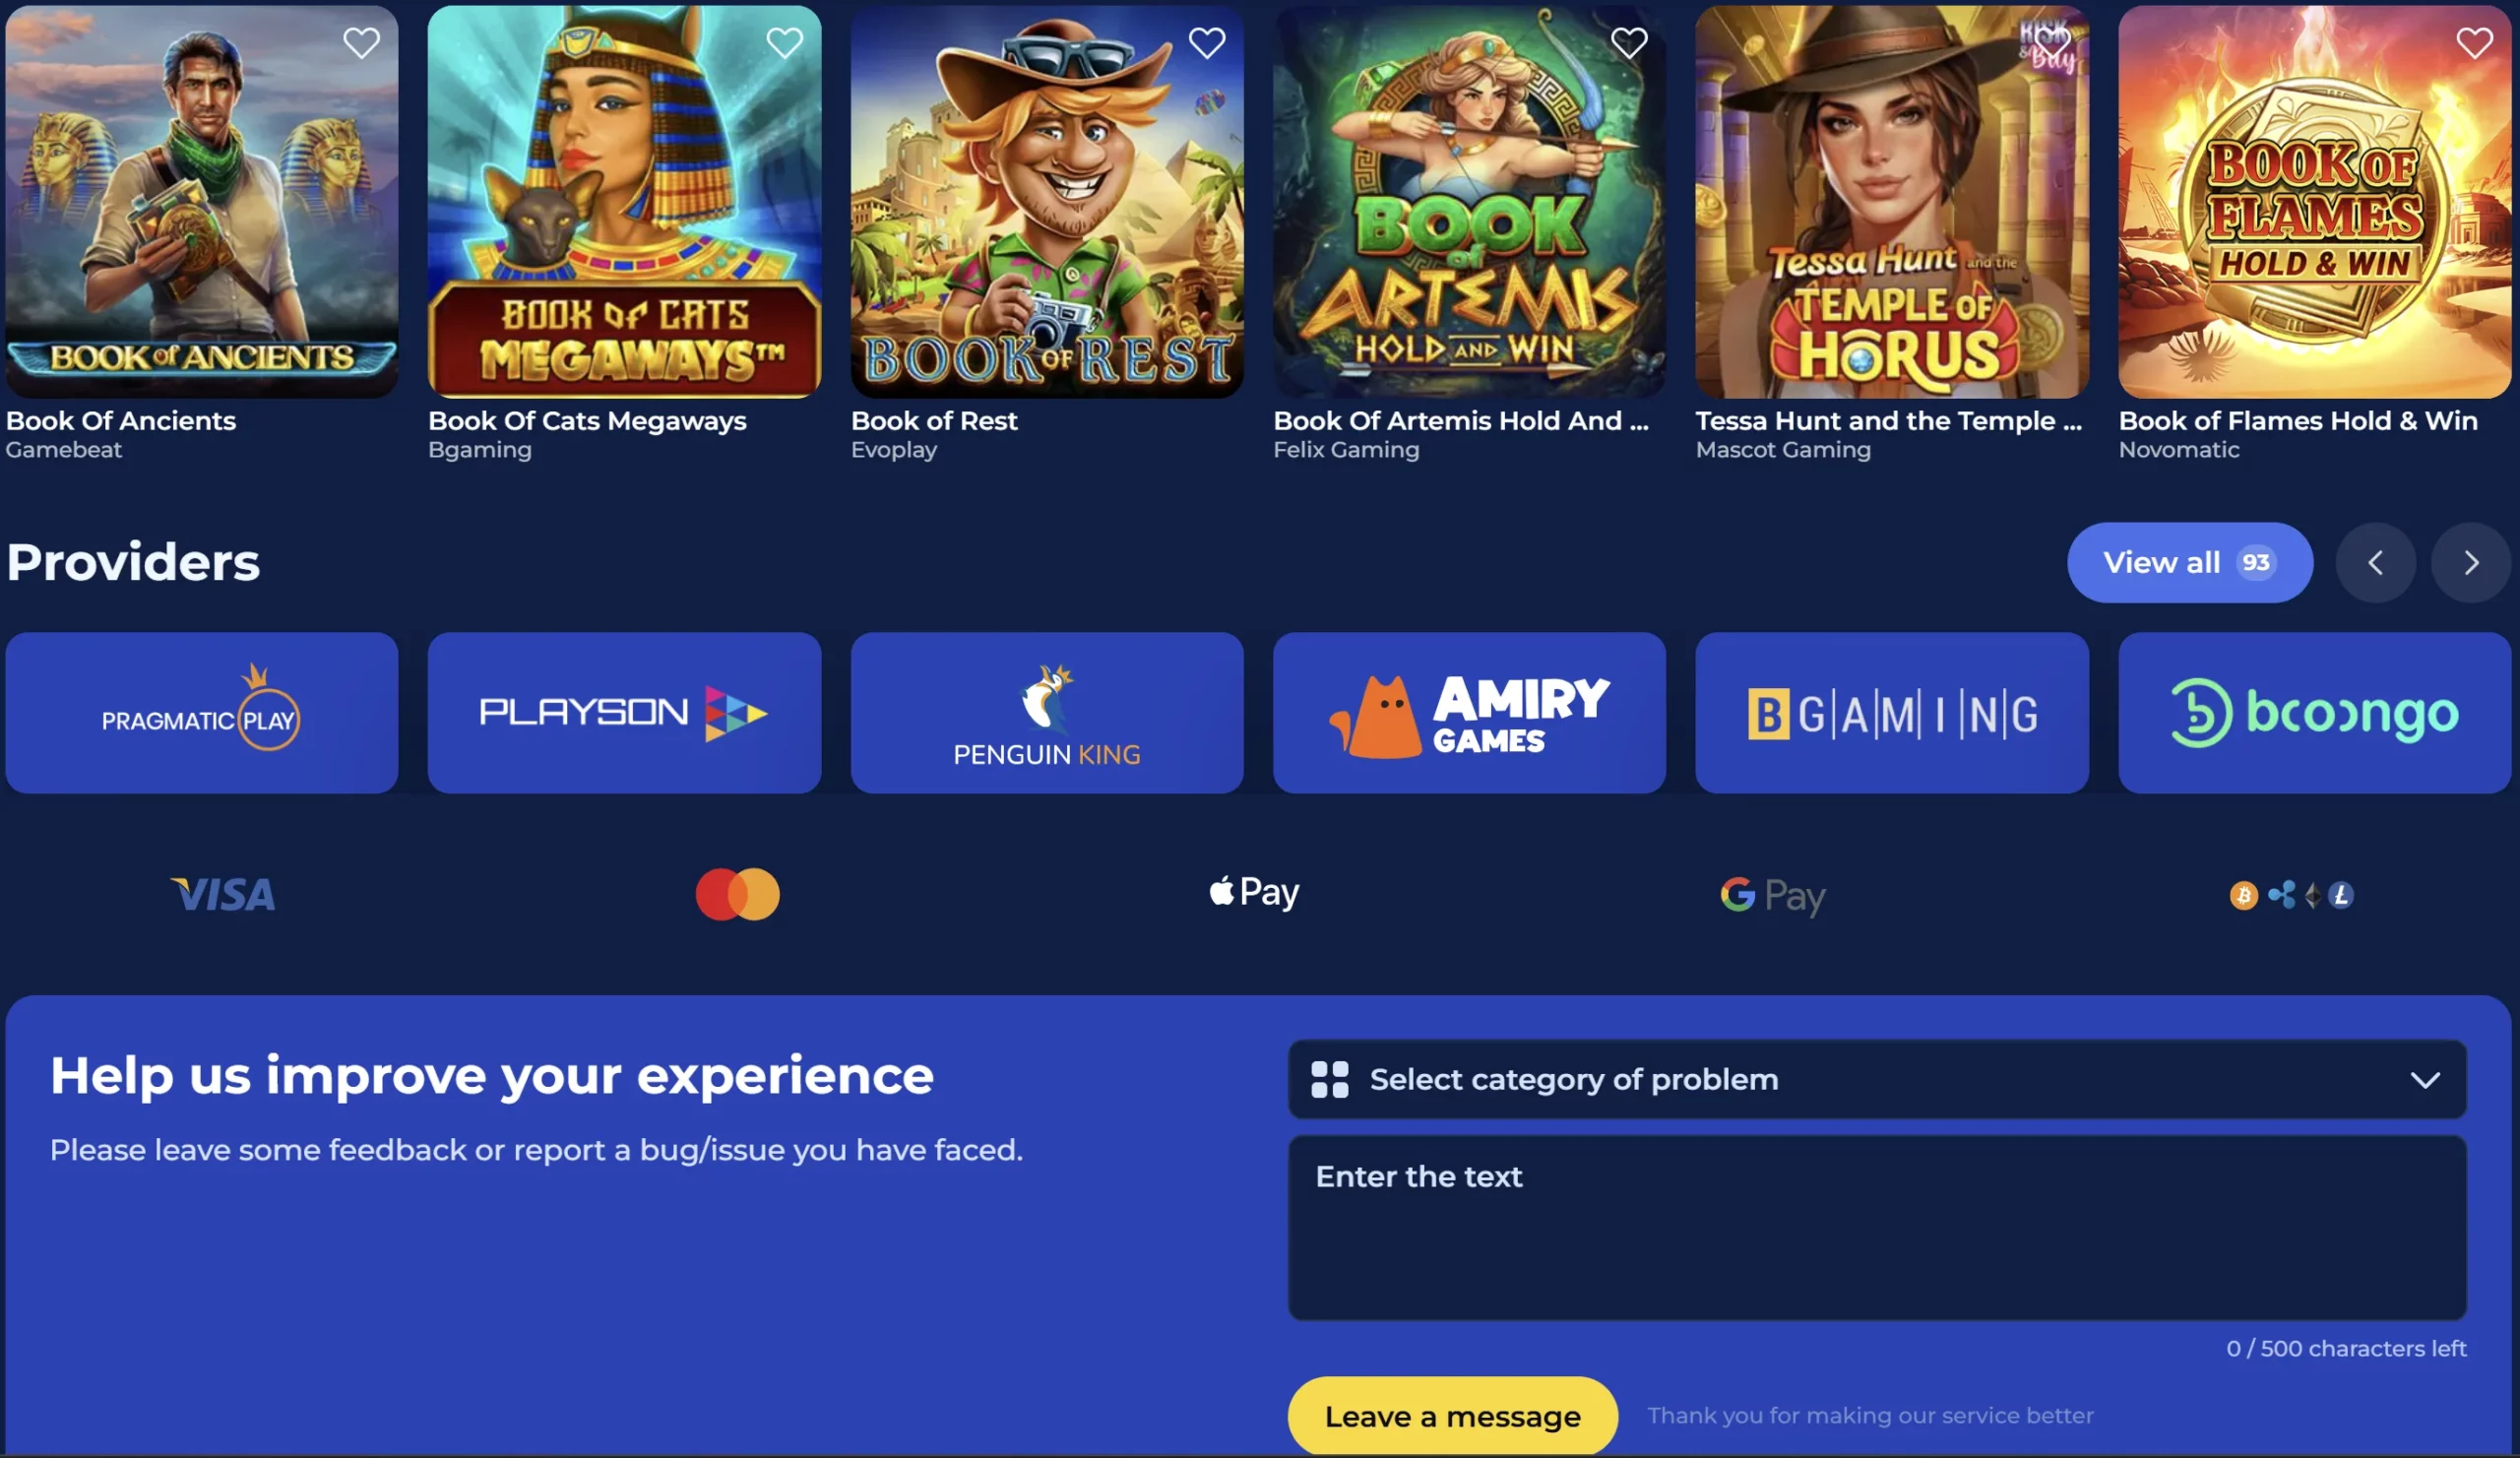2520x1458 pixels.
Task: Toggle favorite heart on Book of Rest
Action: (x=1207, y=43)
